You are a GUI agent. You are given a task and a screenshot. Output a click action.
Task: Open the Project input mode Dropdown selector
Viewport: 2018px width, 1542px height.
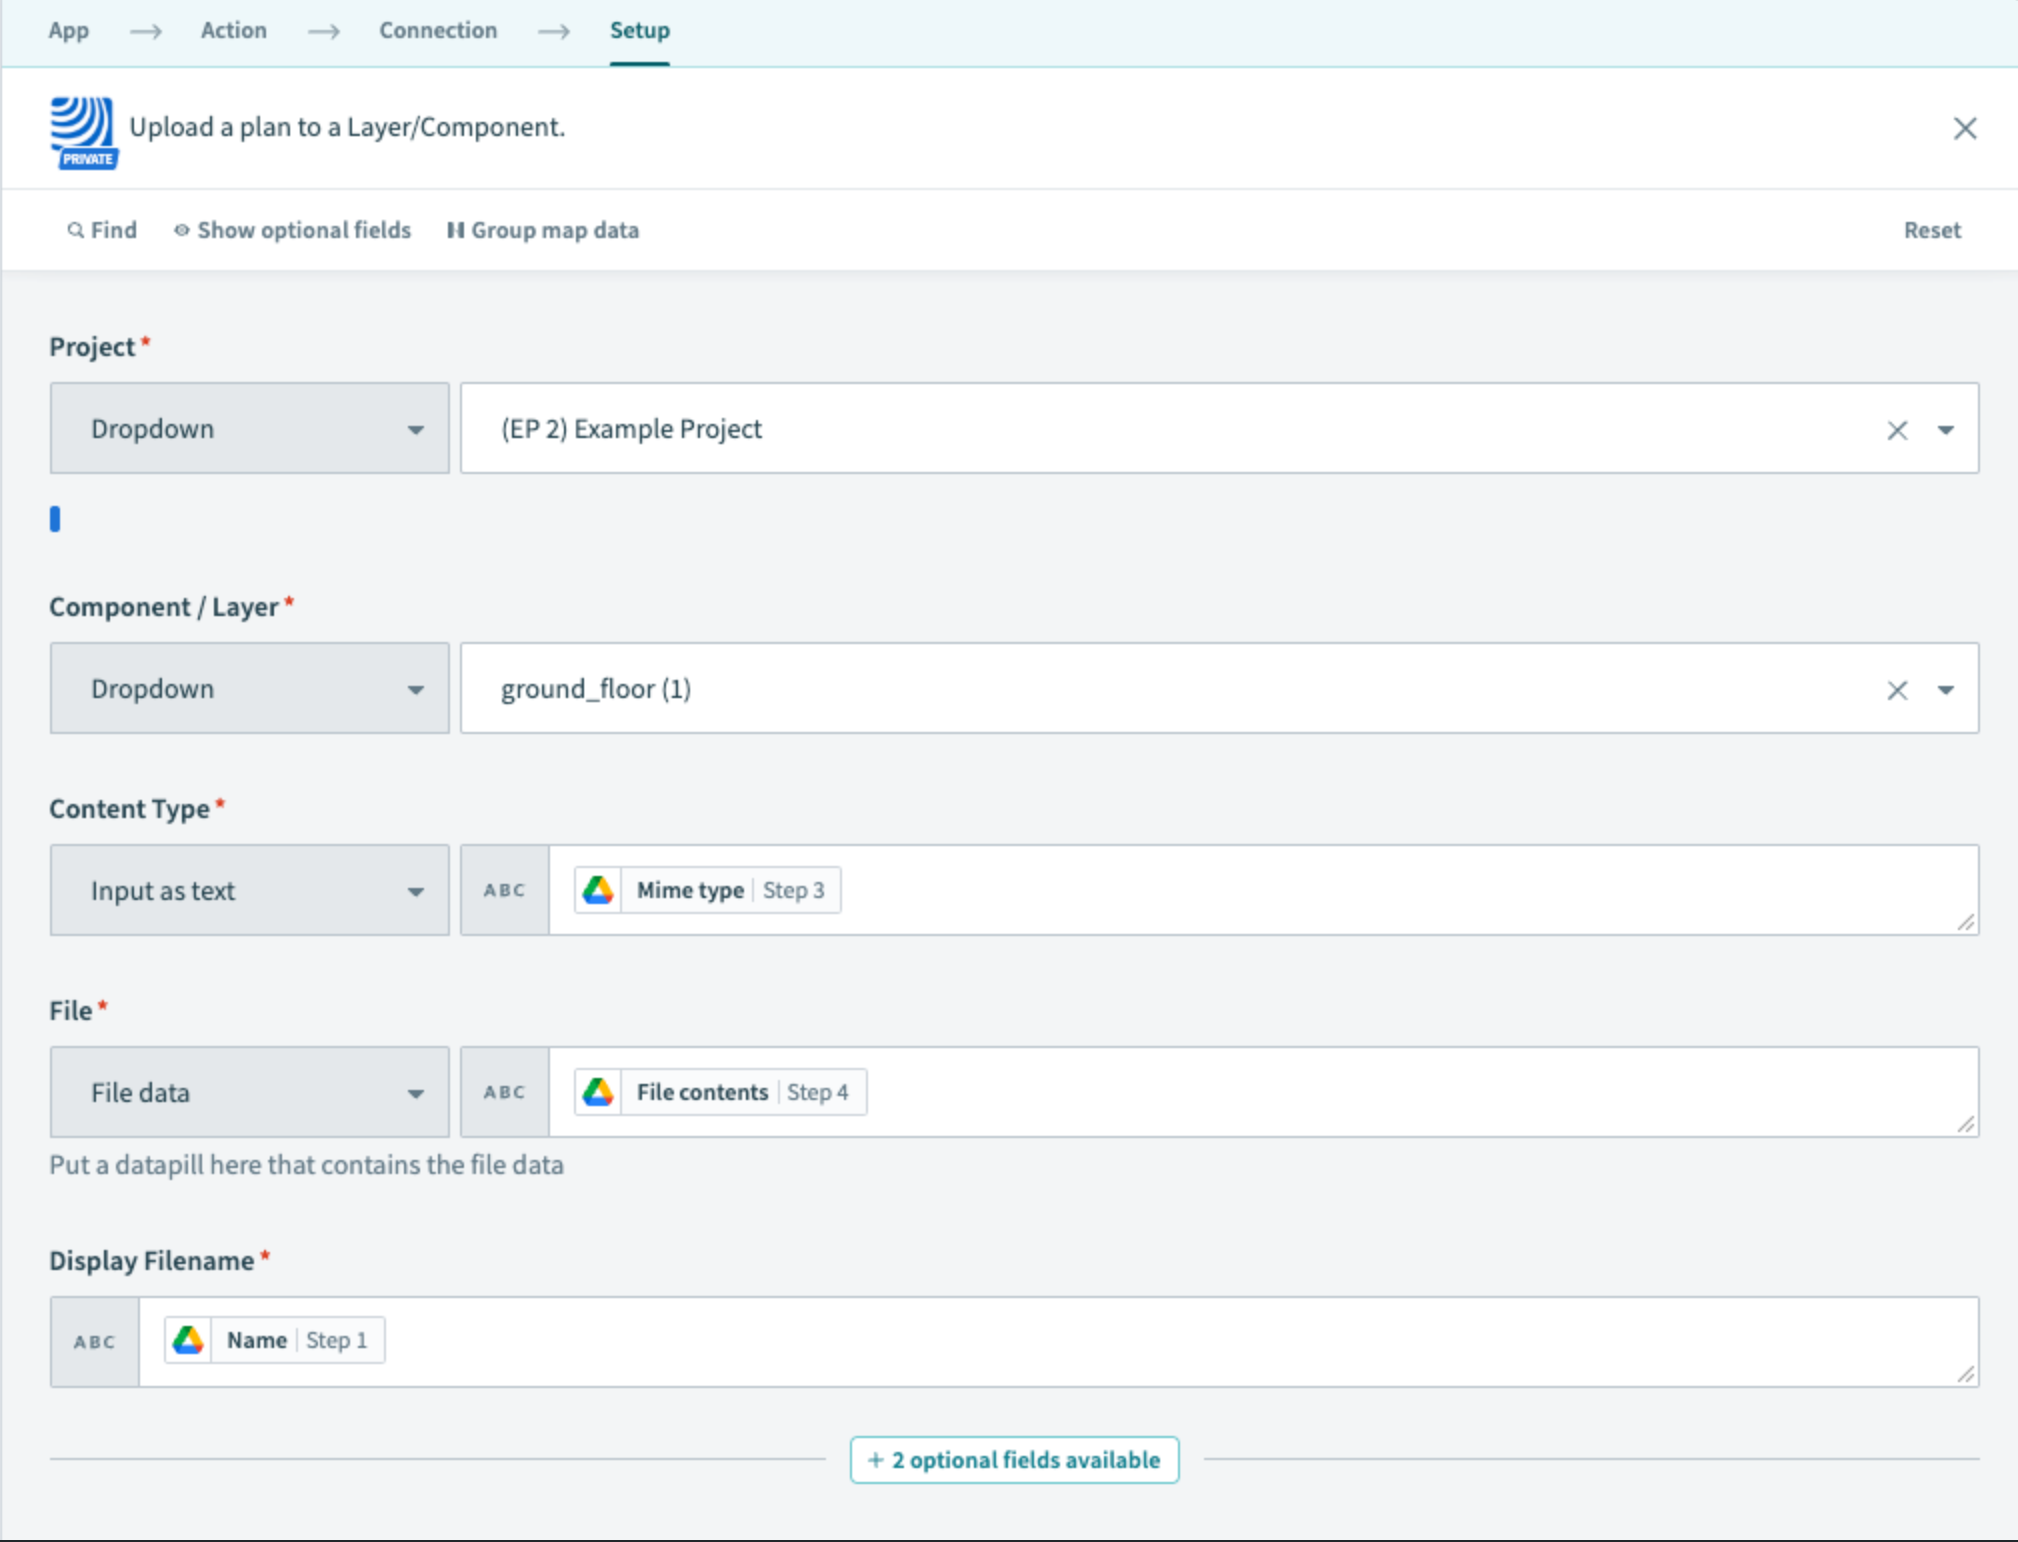click(x=250, y=429)
